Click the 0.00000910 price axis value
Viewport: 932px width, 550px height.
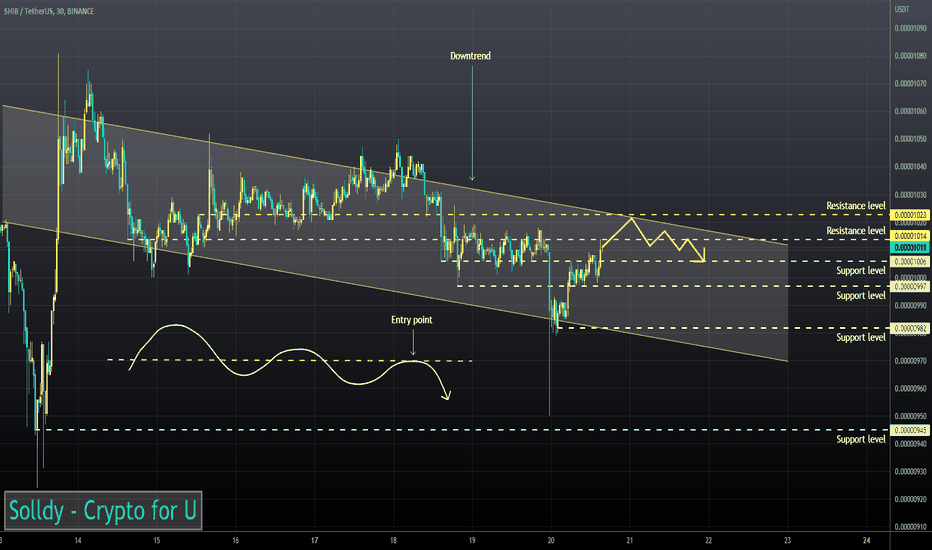coord(910,527)
